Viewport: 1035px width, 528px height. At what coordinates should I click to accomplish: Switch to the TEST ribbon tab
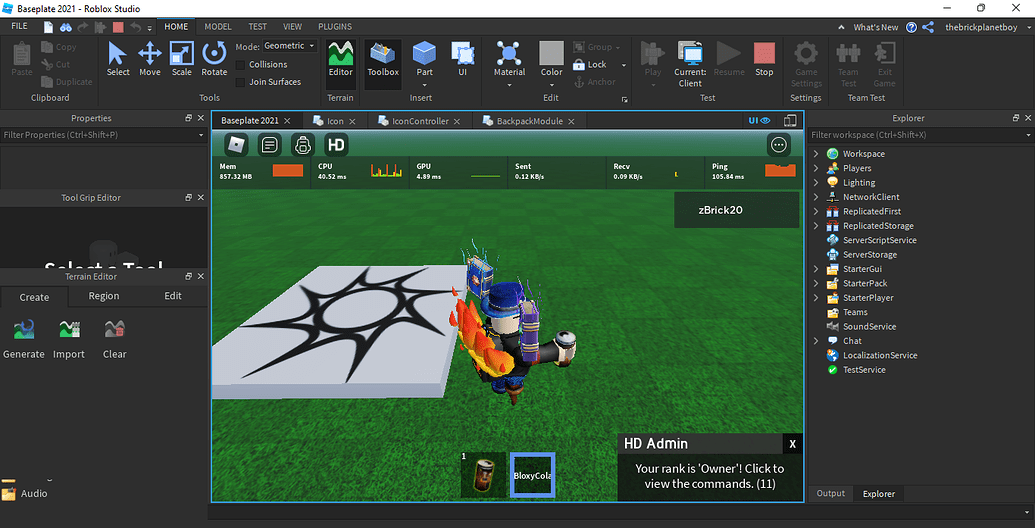[x=257, y=27]
